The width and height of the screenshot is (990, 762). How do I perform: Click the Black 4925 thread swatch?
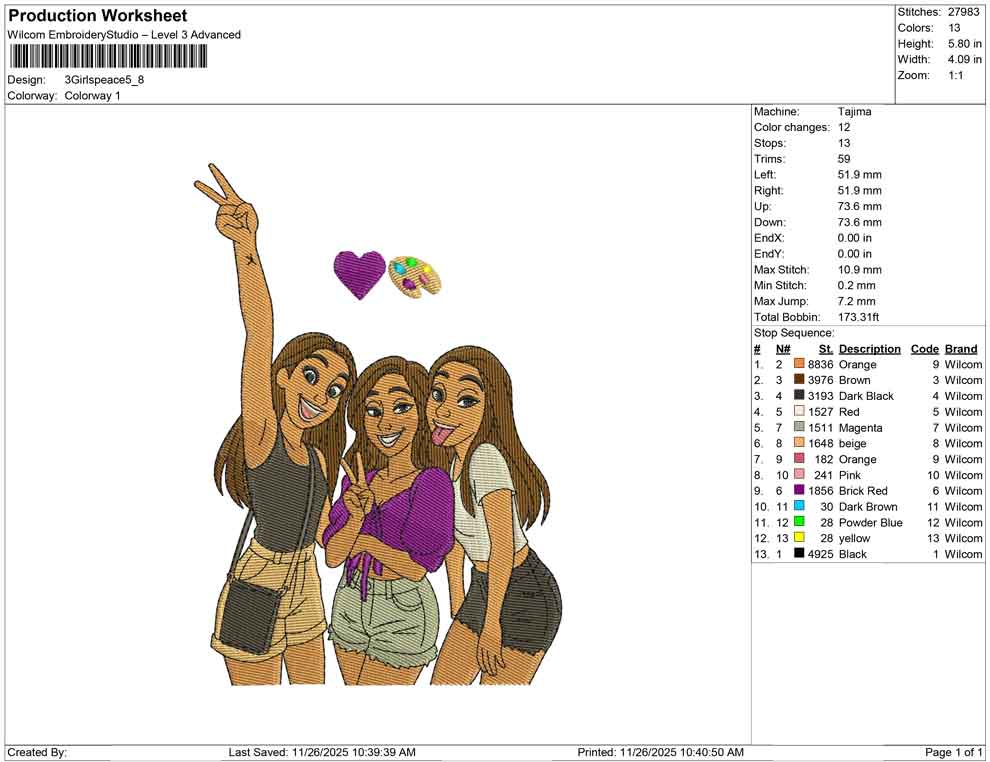point(798,554)
